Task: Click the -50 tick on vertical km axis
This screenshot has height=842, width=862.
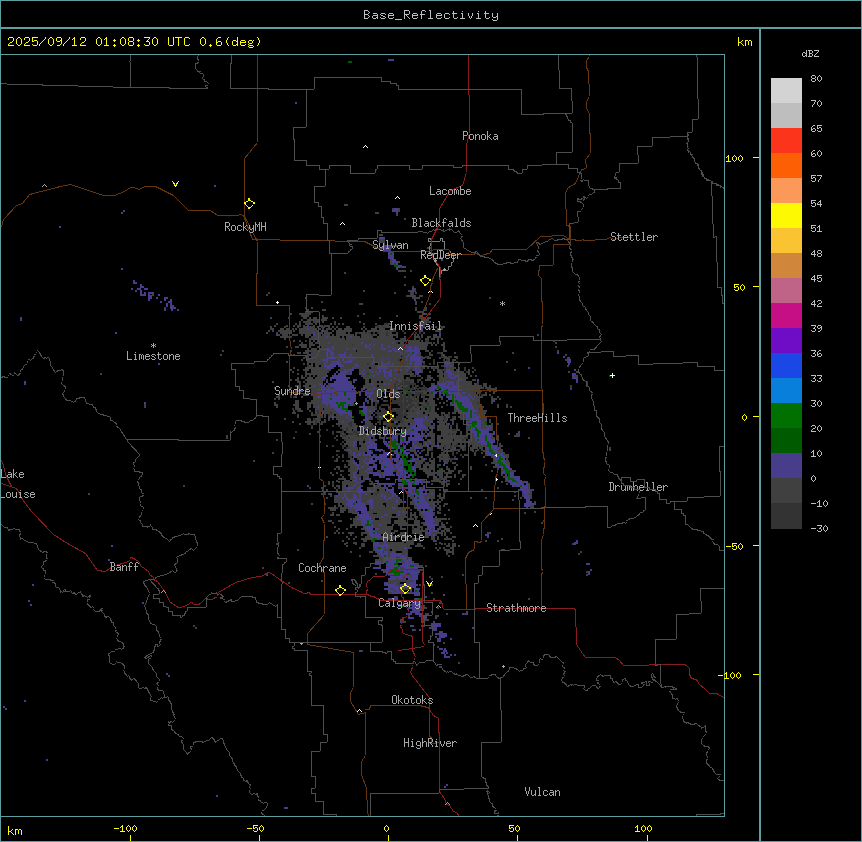Action: pos(734,546)
